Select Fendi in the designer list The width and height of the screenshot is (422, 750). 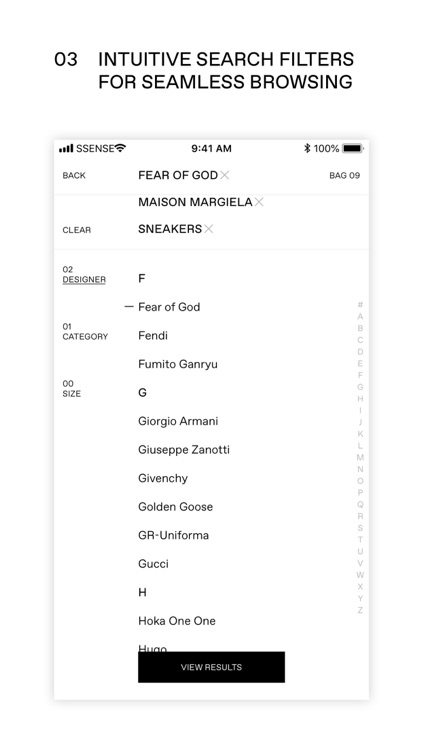153,336
